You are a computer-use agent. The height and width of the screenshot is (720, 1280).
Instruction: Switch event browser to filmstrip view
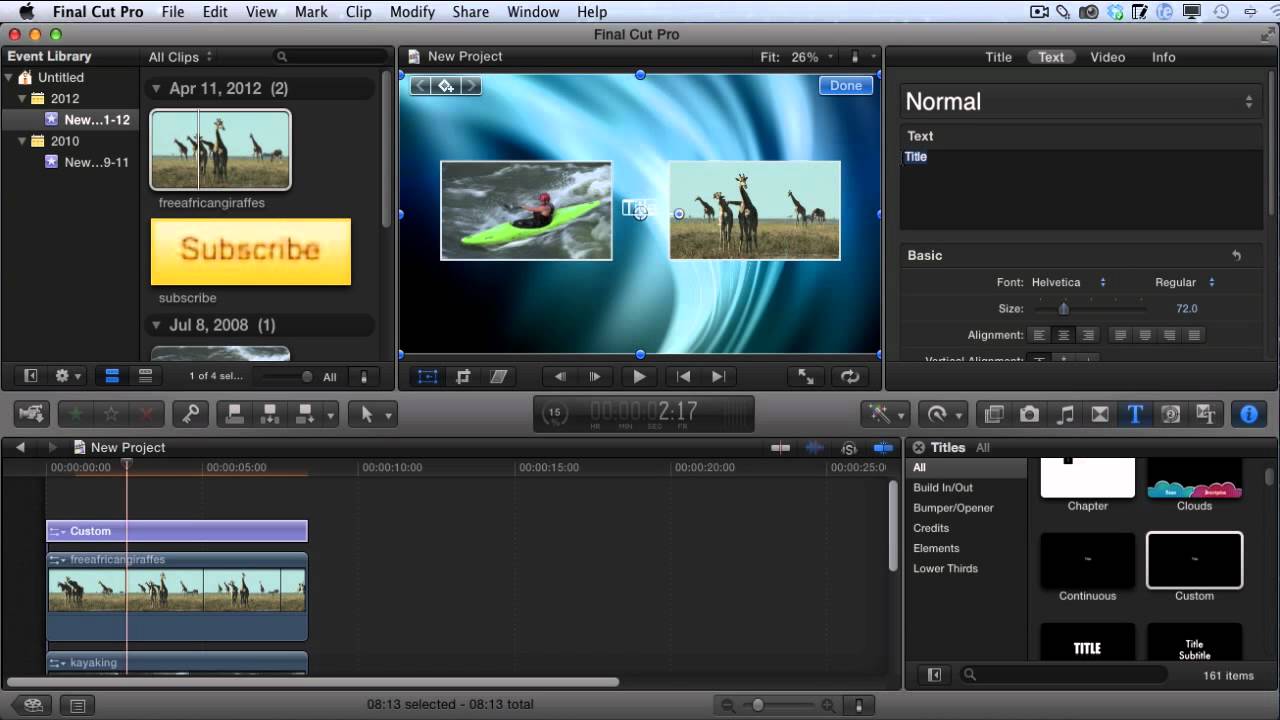[x=112, y=376]
